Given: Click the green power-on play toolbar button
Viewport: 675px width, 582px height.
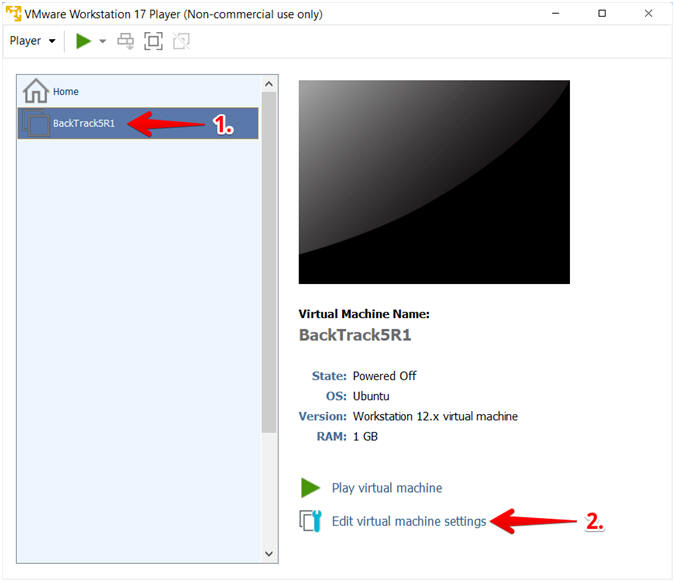Looking at the screenshot, I should [83, 41].
